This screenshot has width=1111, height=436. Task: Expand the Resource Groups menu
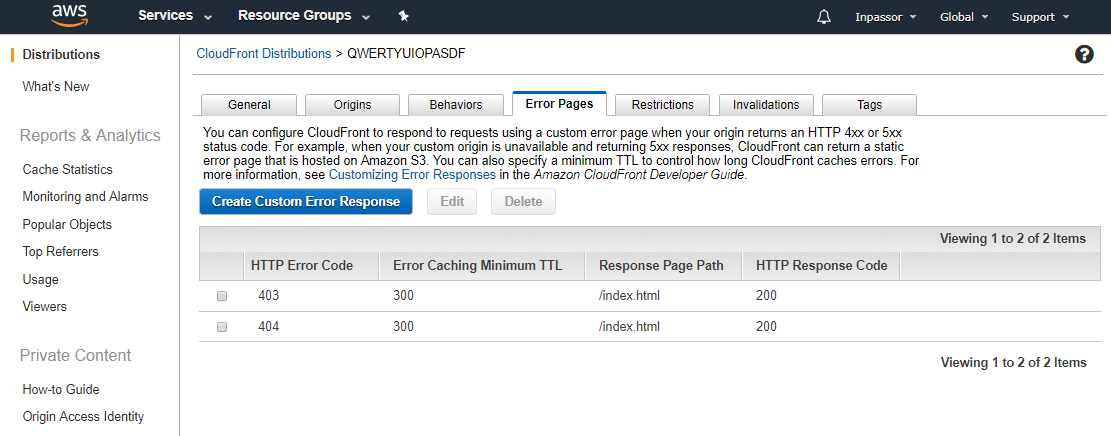click(303, 16)
